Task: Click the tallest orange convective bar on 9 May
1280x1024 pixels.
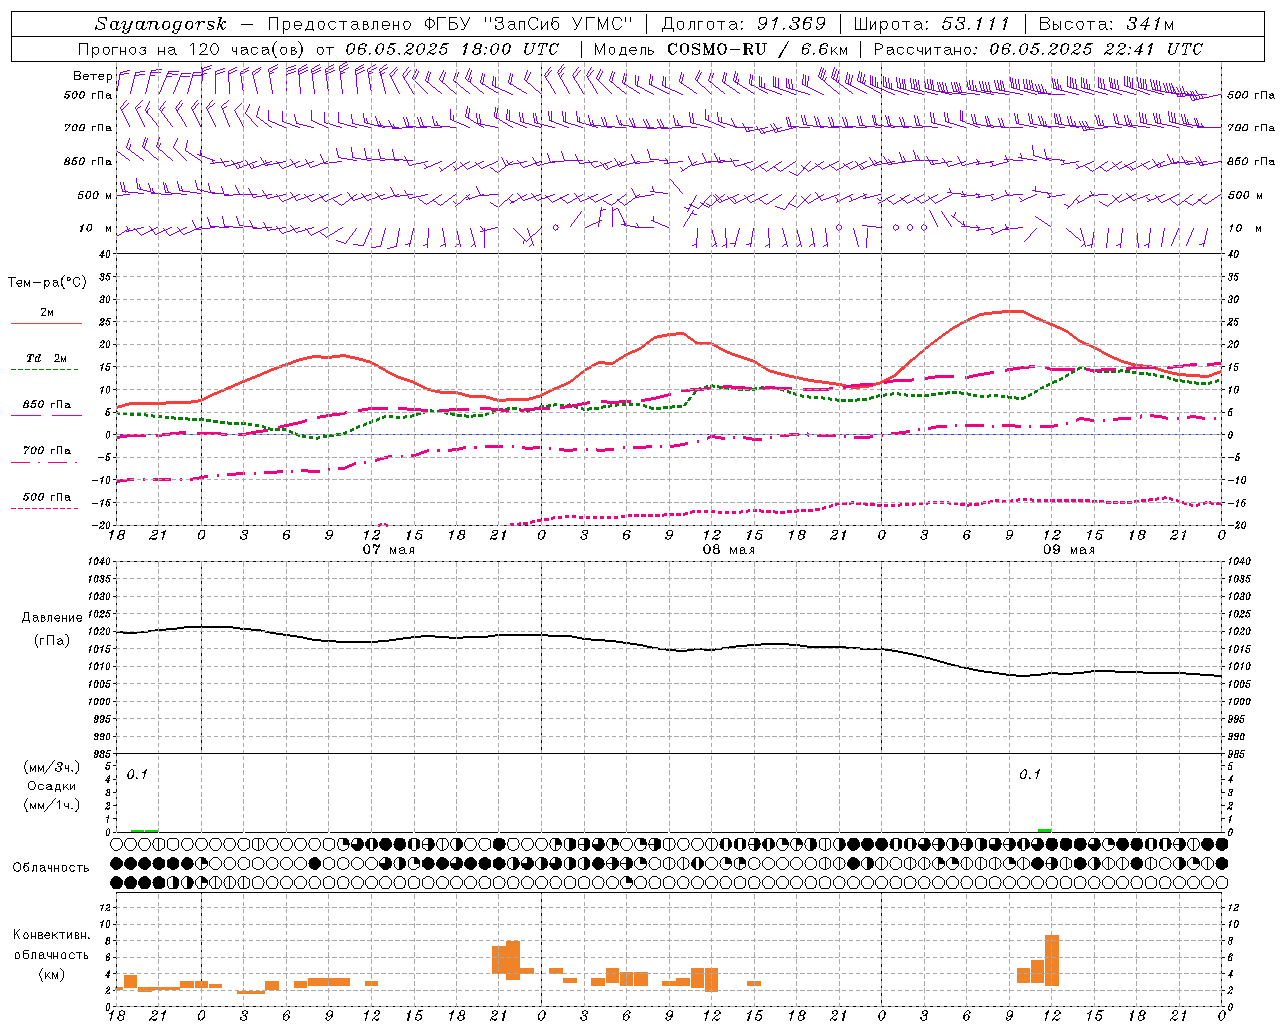Action: [x=1051, y=960]
